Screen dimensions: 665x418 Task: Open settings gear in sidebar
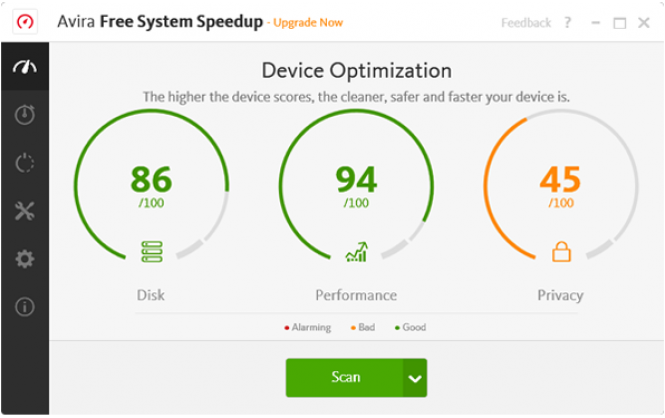(25, 259)
